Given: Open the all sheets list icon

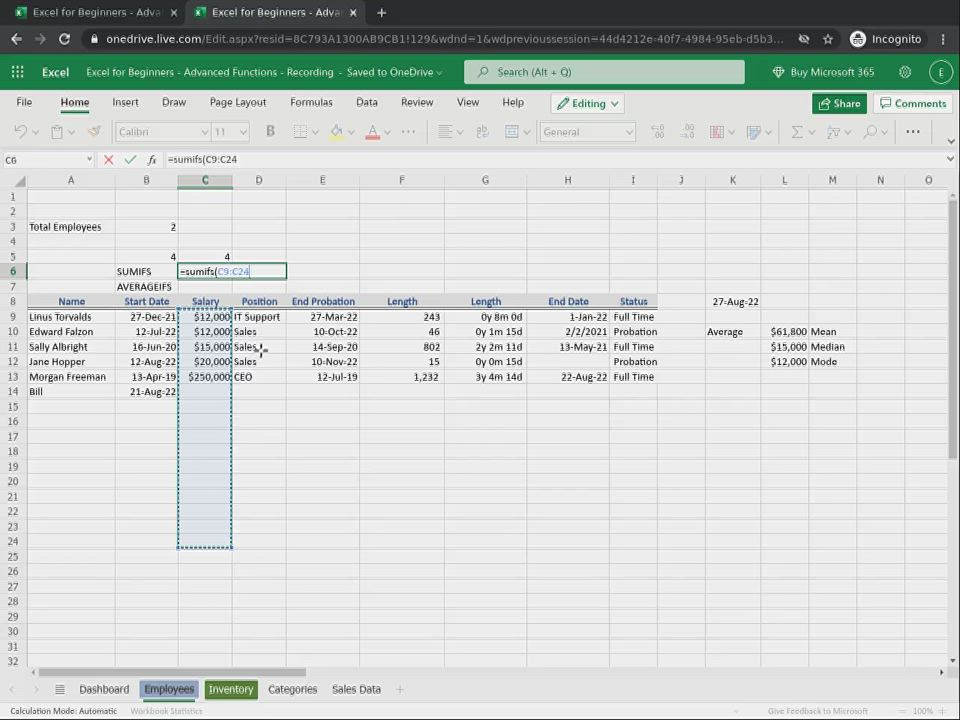Looking at the screenshot, I should click(59, 689).
